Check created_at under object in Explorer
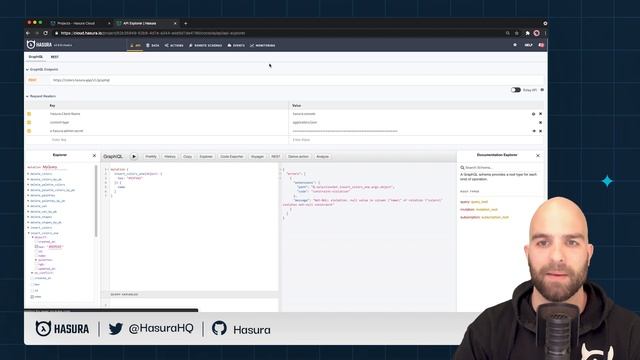The height and width of the screenshot is (360, 640). (36, 242)
